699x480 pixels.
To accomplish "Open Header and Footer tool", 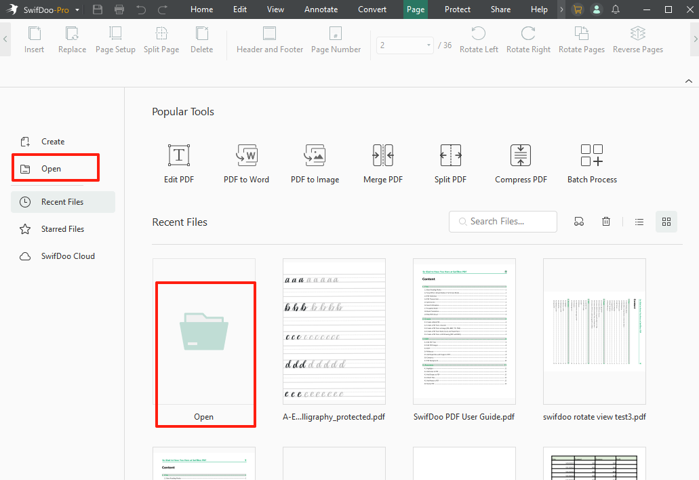I will [269, 40].
